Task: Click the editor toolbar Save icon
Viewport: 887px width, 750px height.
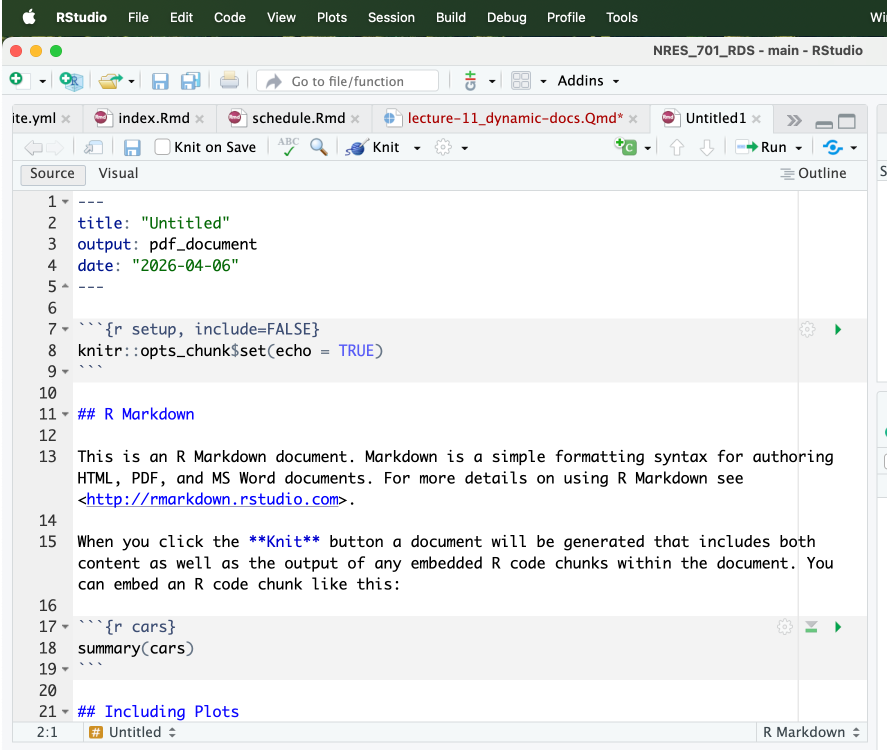Action: (x=132, y=148)
